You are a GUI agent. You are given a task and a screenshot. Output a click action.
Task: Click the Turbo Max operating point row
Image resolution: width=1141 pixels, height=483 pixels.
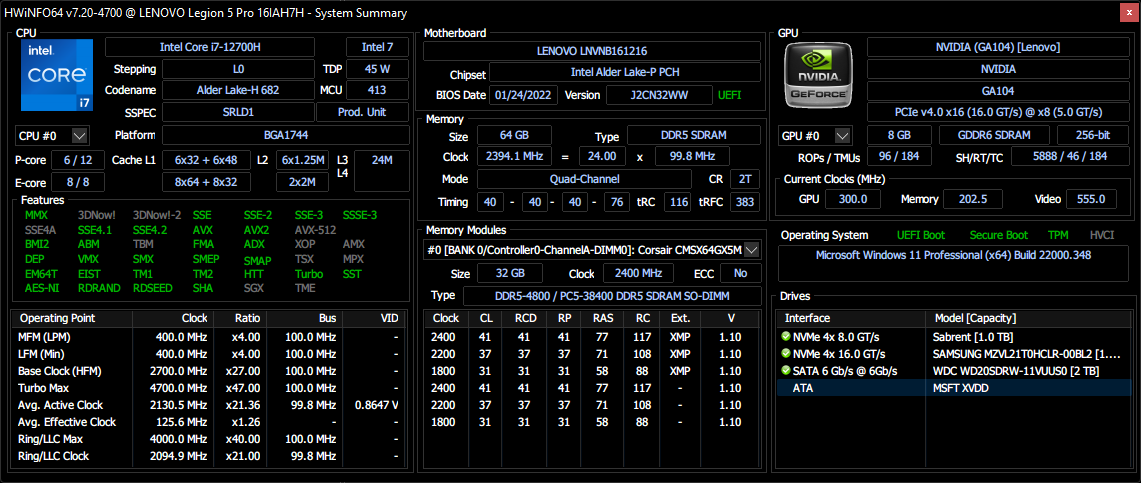click(209, 388)
